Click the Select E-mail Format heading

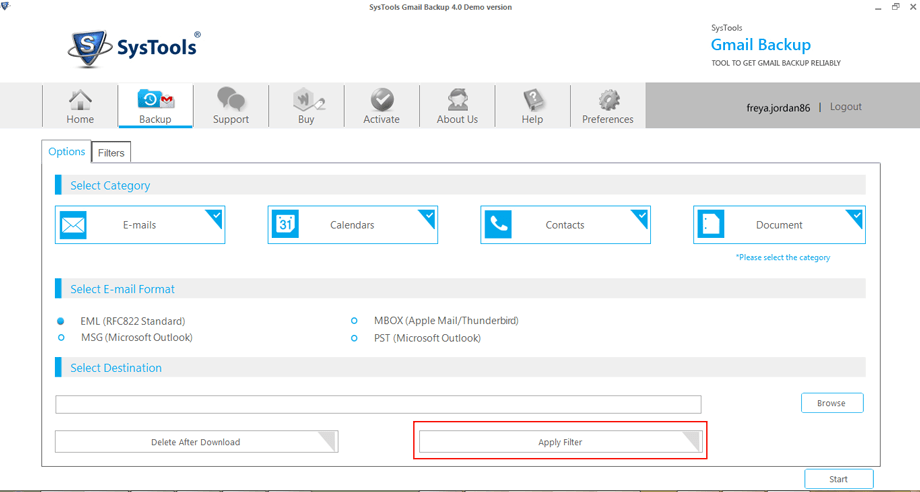pos(123,289)
